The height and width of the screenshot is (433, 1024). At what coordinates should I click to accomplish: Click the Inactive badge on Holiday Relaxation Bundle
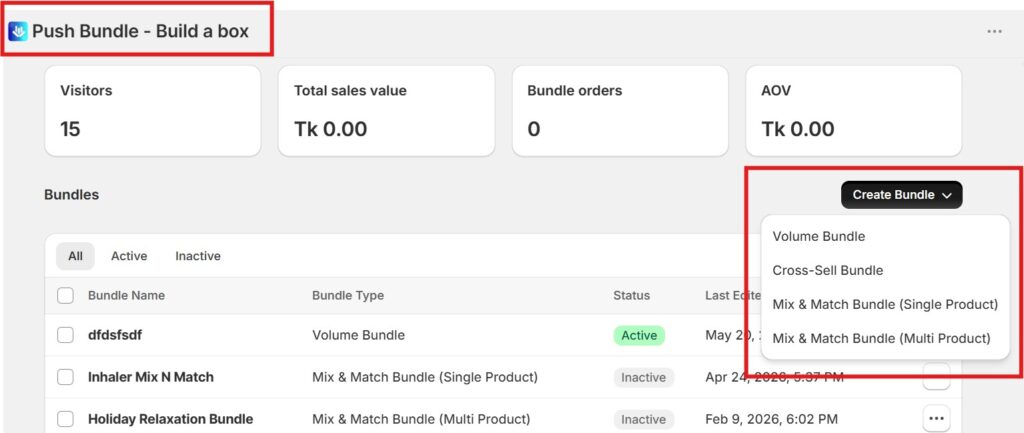tap(643, 419)
